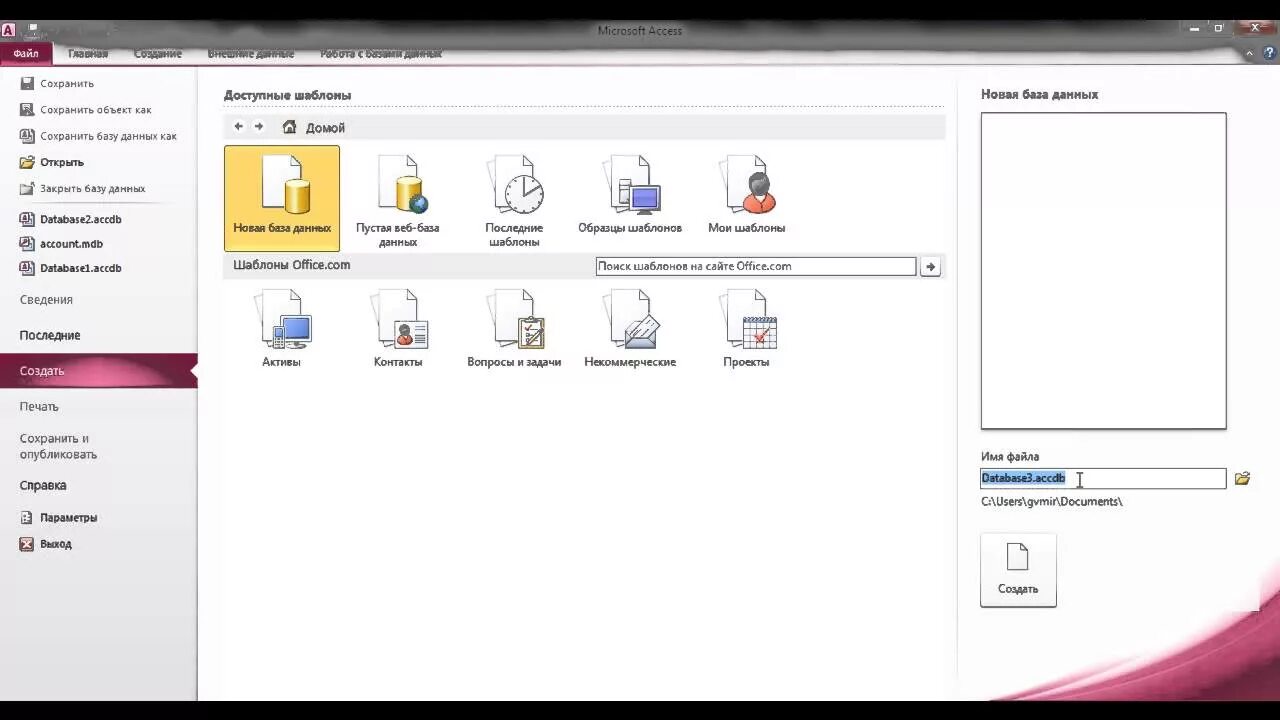
Task: Browse for database location folder icon
Action: pyautogui.click(x=1242, y=479)
